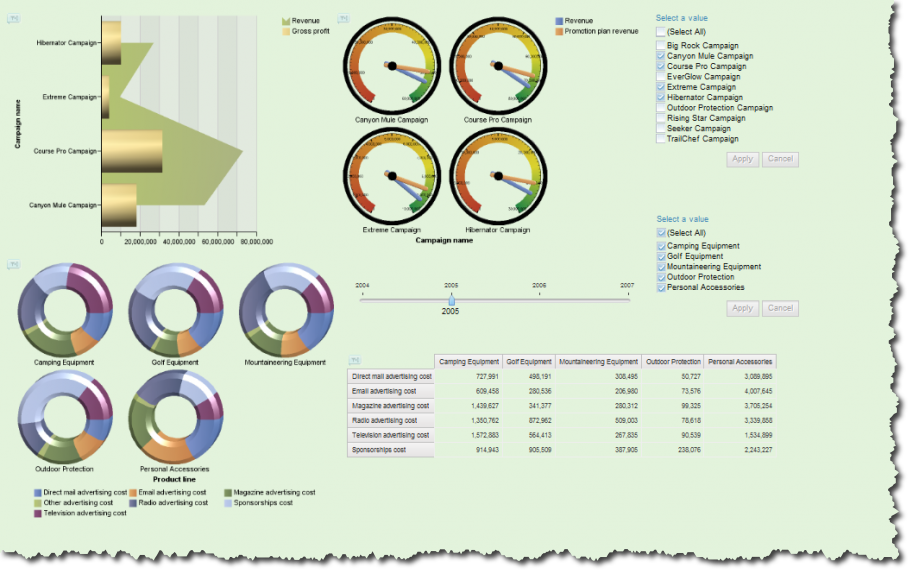The width and height of the screenshot is (910, 571).
Task: Click the info icon beside the campaign bar chart
Action: coord(13,19)
